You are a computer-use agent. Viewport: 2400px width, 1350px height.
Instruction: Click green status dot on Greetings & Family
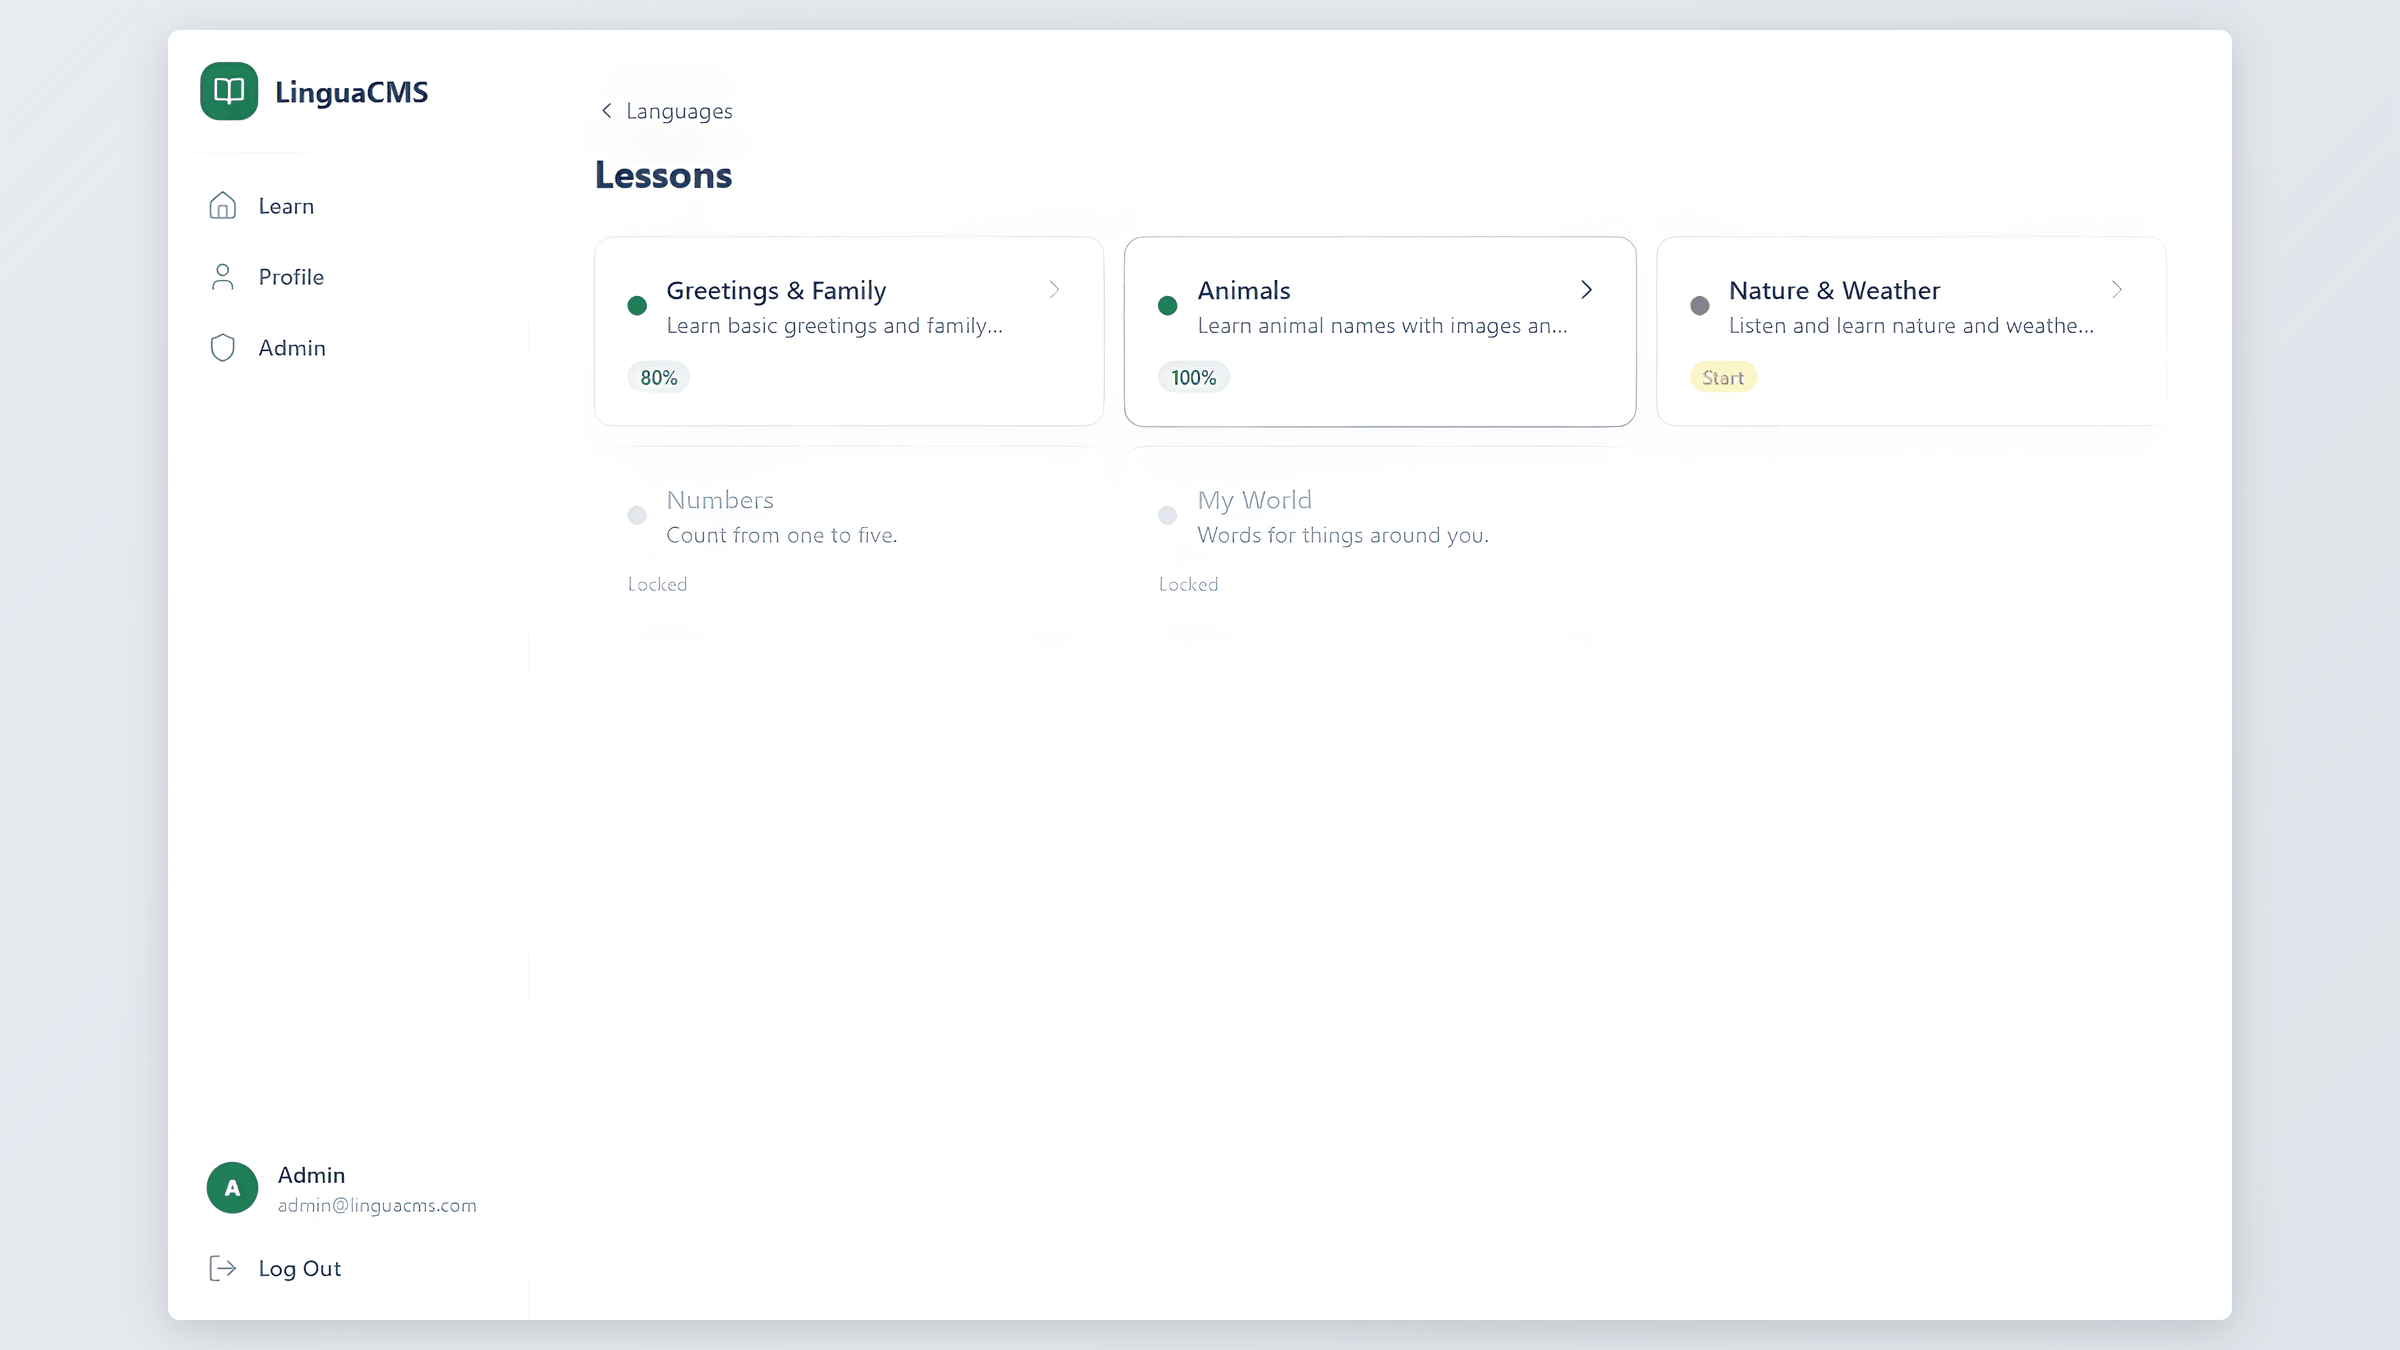tap(637, 306)
